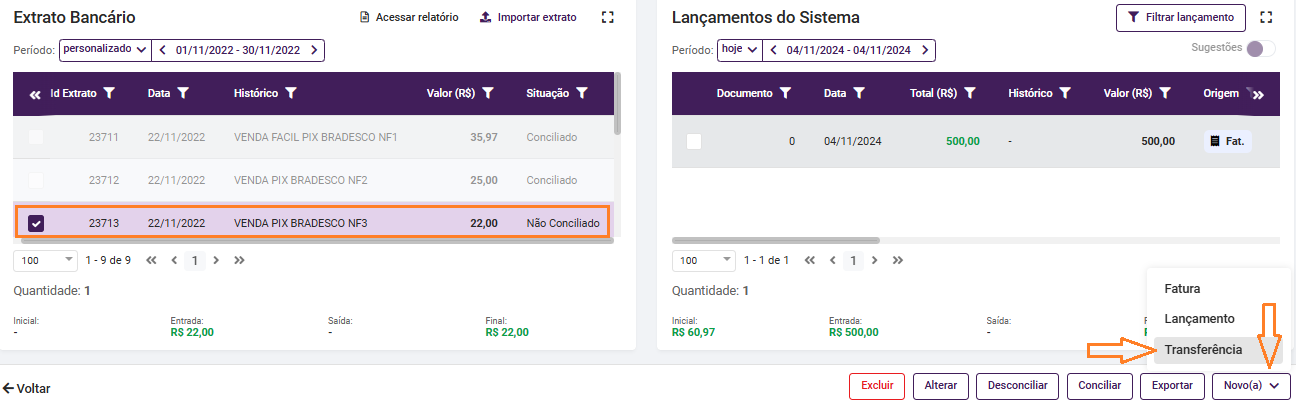This screenshot has height=406, width=1296.
Task: Click the Conciliar button
Action: click(x=1100, y=386)
